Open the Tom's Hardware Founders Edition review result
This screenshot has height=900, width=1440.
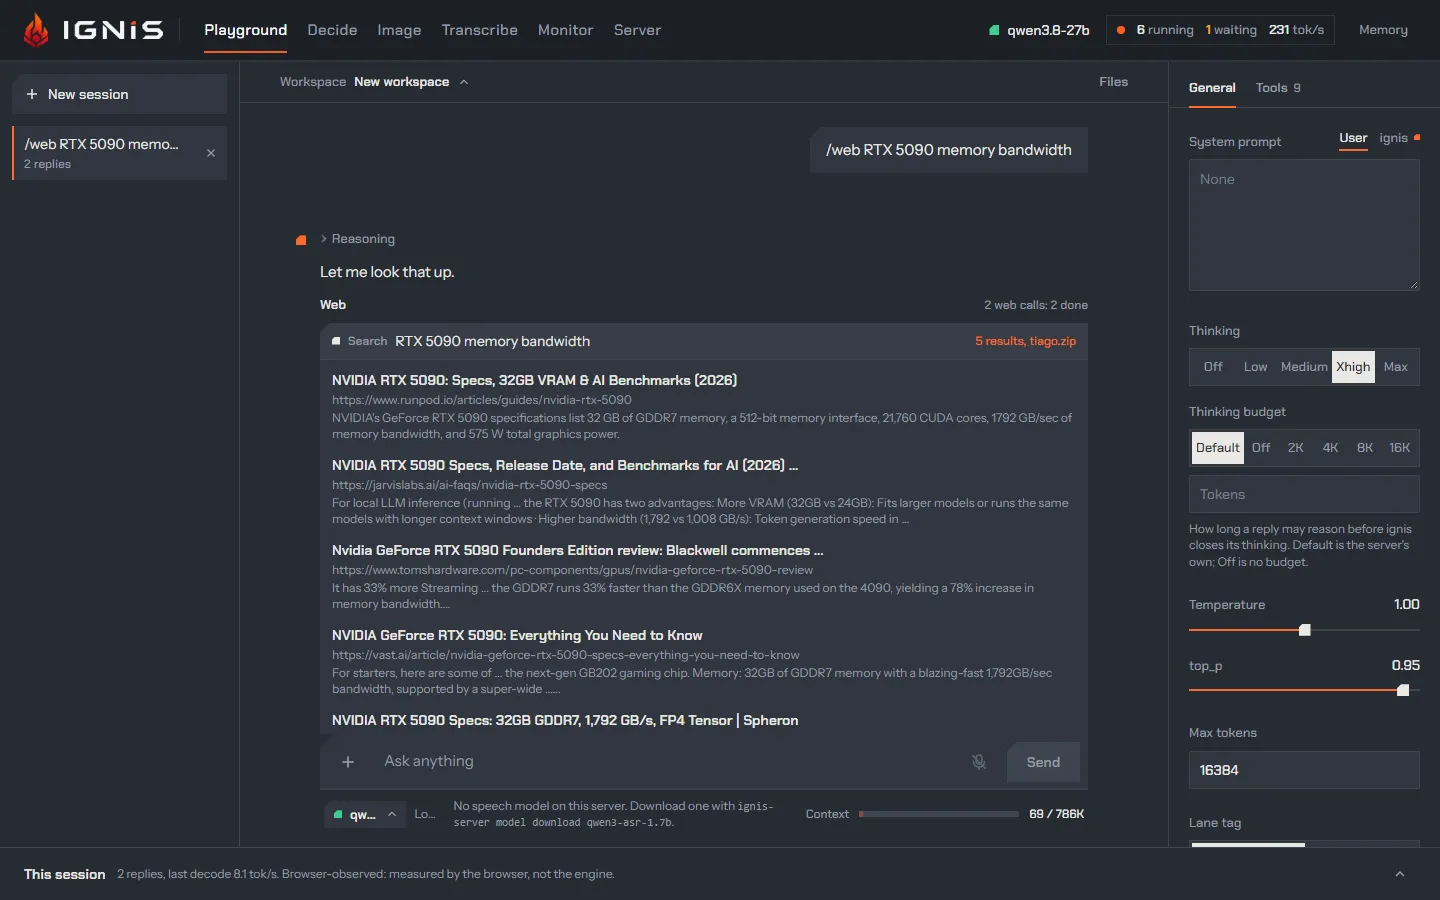(x=577, y=551)
